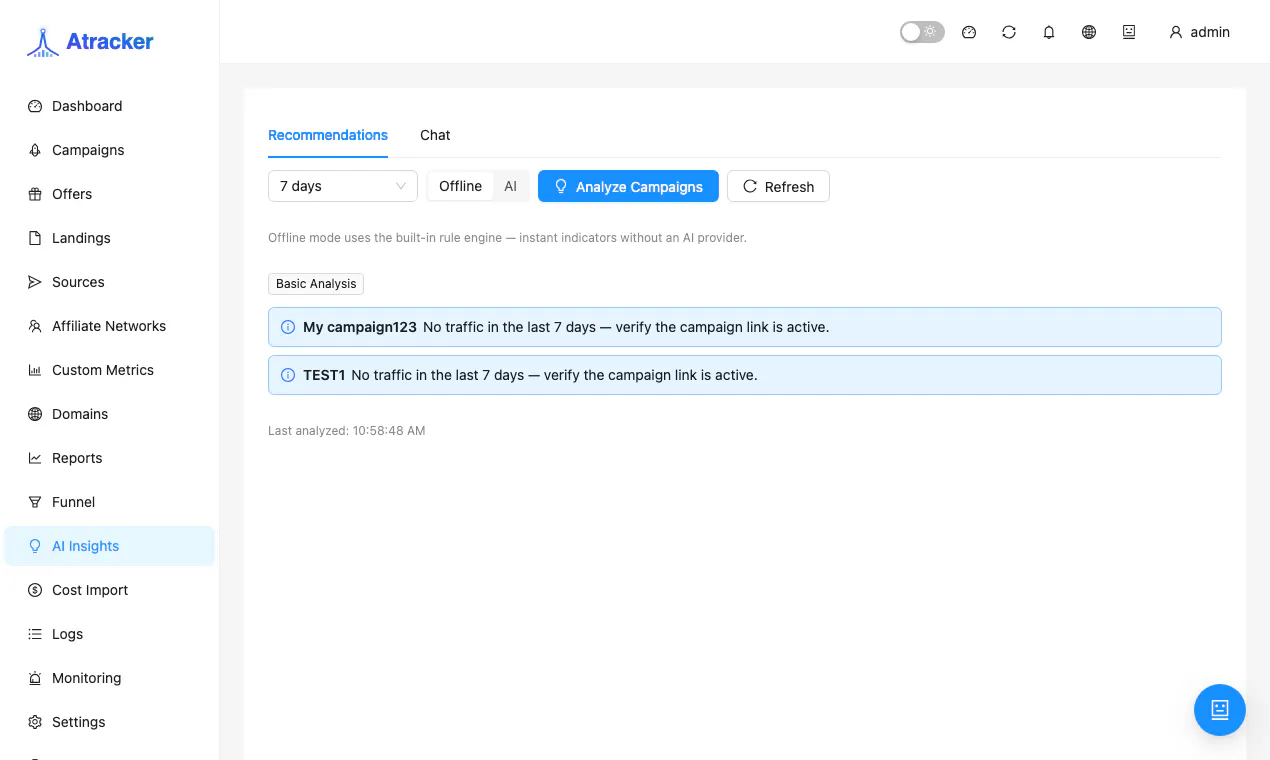
Task: Open Sources menu item
Action: tap(109, 282)
